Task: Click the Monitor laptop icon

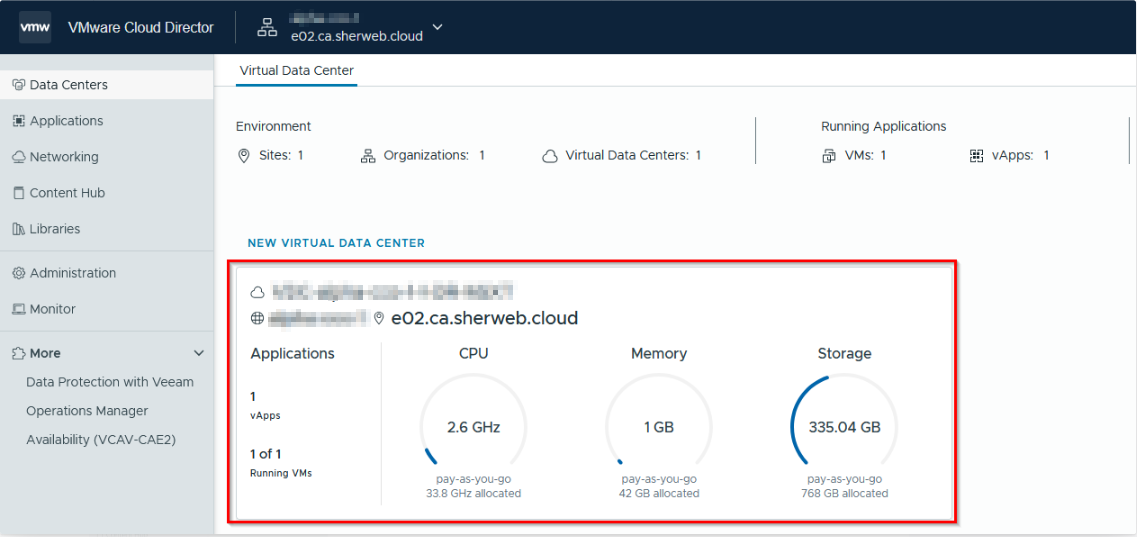Action: [19, 309]
